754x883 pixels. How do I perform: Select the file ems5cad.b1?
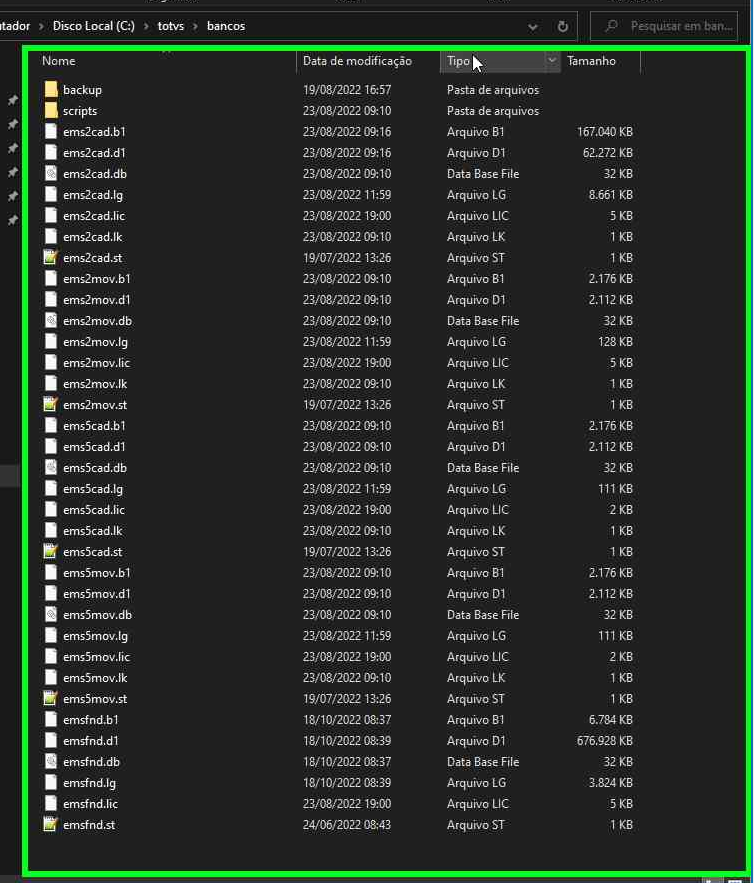[x=94, y=426]
